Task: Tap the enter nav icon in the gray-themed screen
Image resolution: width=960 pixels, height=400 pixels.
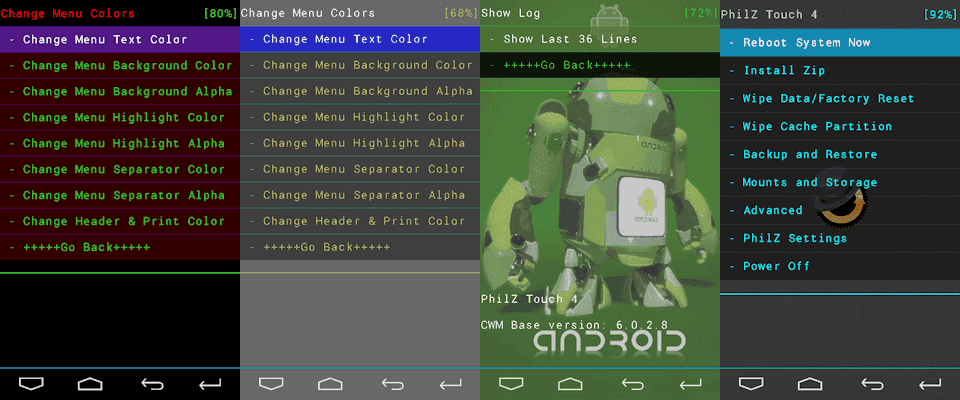Action: pyautogui.click(x=450, y=384)
